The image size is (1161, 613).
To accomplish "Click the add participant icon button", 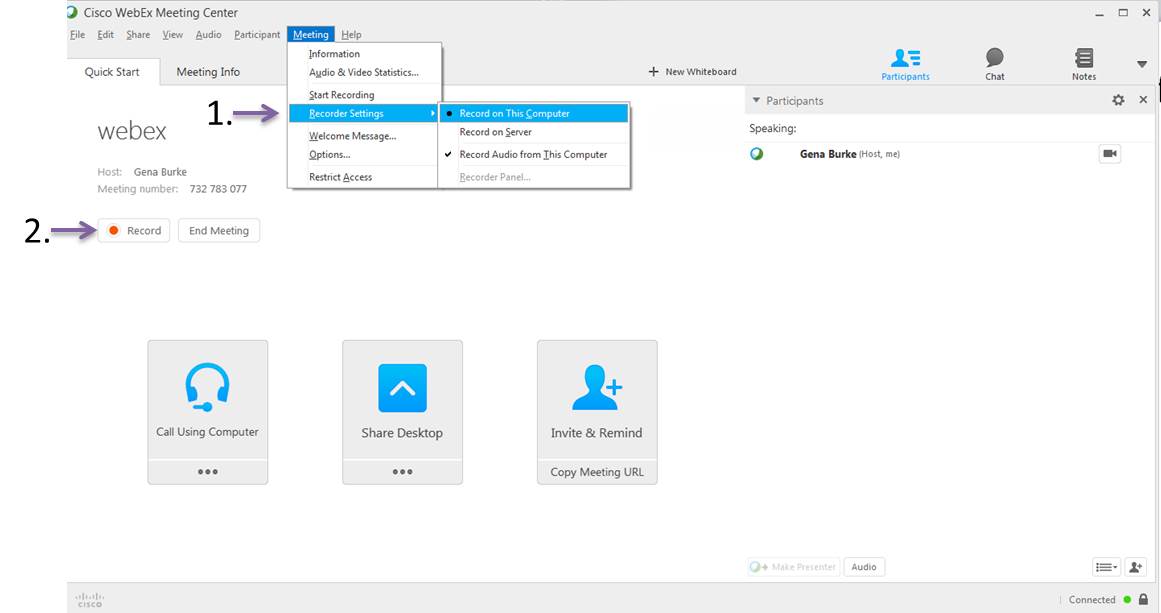I will coord(1135,567).
